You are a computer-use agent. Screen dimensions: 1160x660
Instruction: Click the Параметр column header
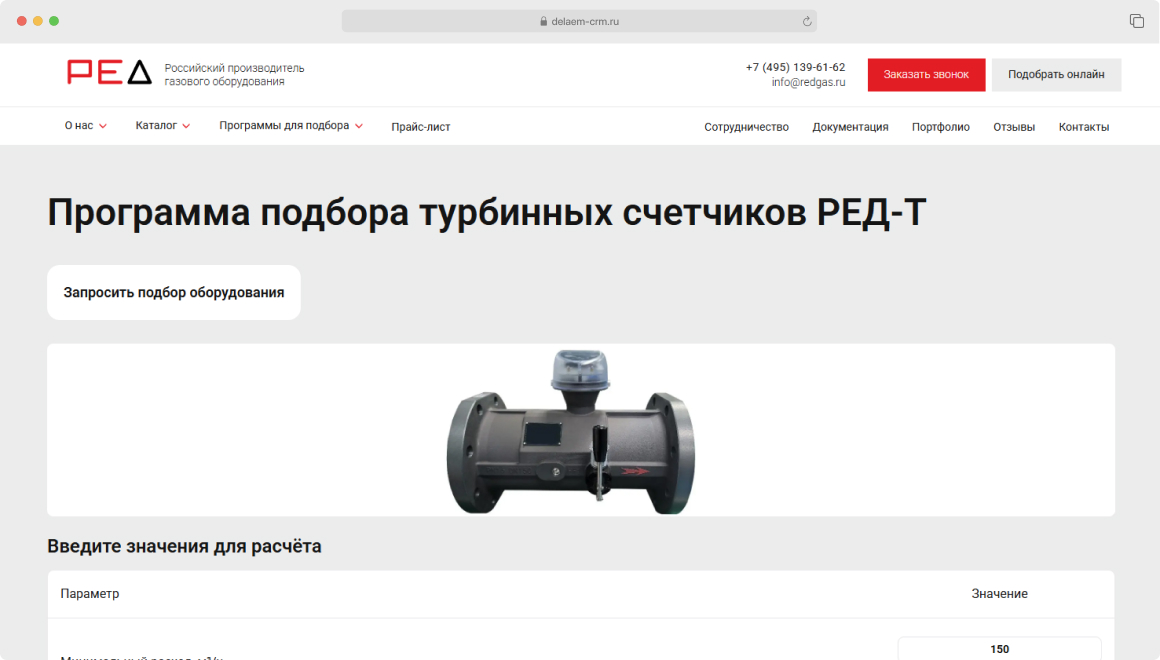click(90, 593)
